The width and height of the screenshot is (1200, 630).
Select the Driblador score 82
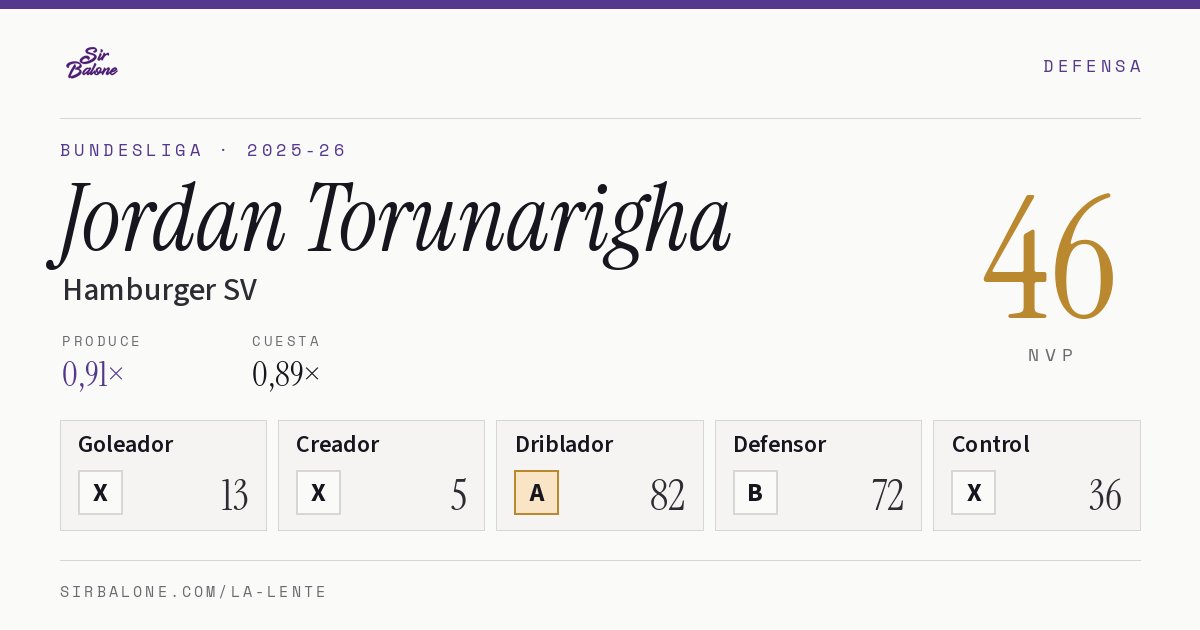[x=668, y=495]
